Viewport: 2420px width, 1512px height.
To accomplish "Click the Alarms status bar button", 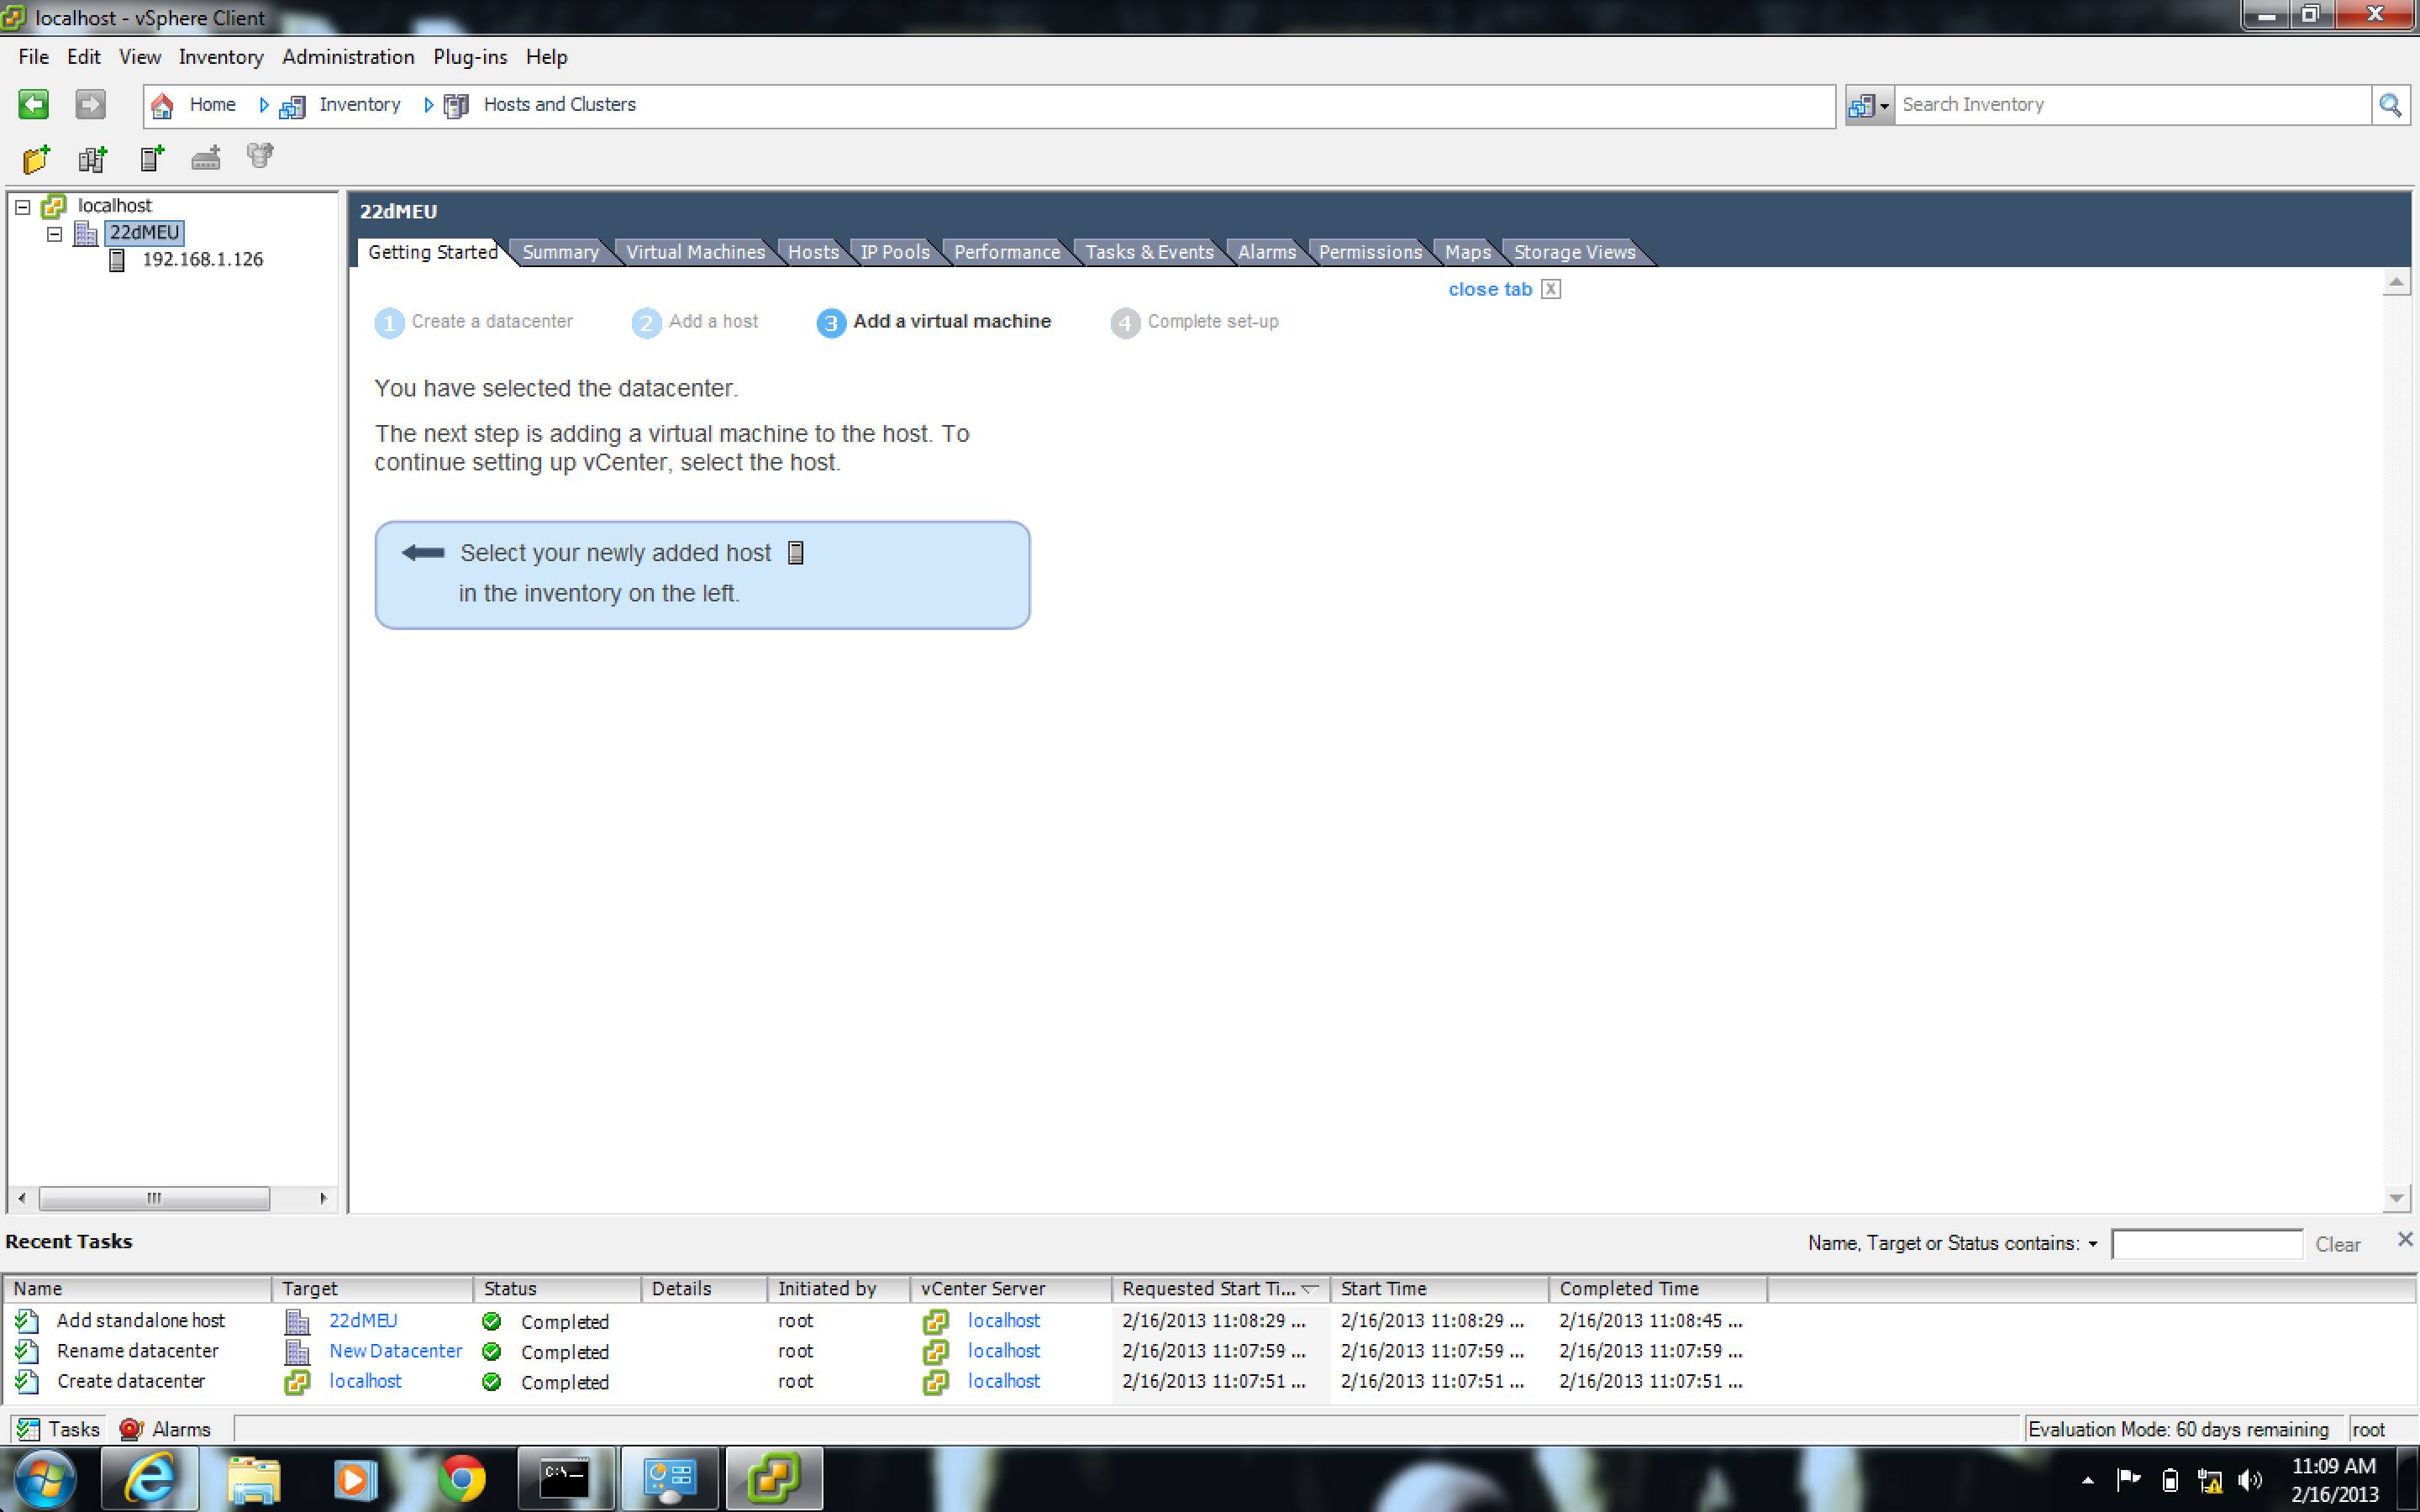I will 165,1429.
